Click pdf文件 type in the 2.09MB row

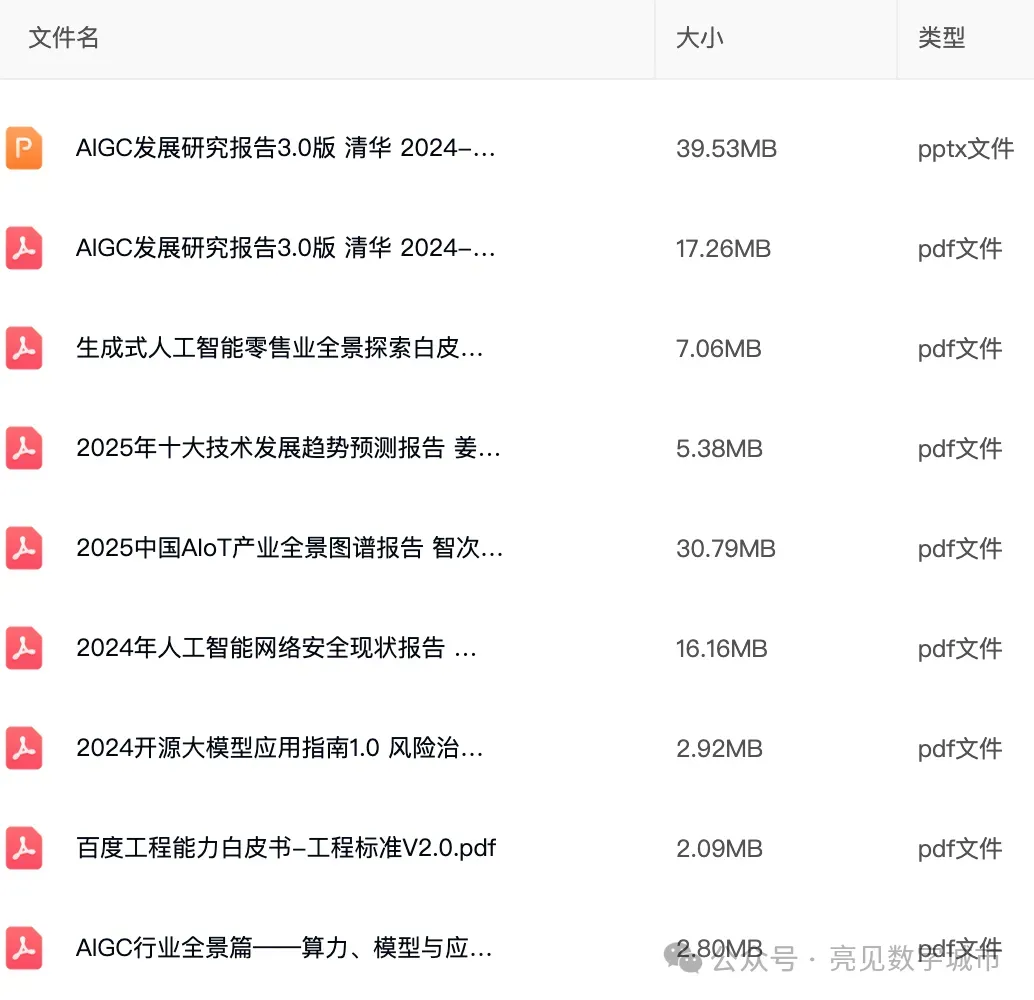click(x=959, y=848)
